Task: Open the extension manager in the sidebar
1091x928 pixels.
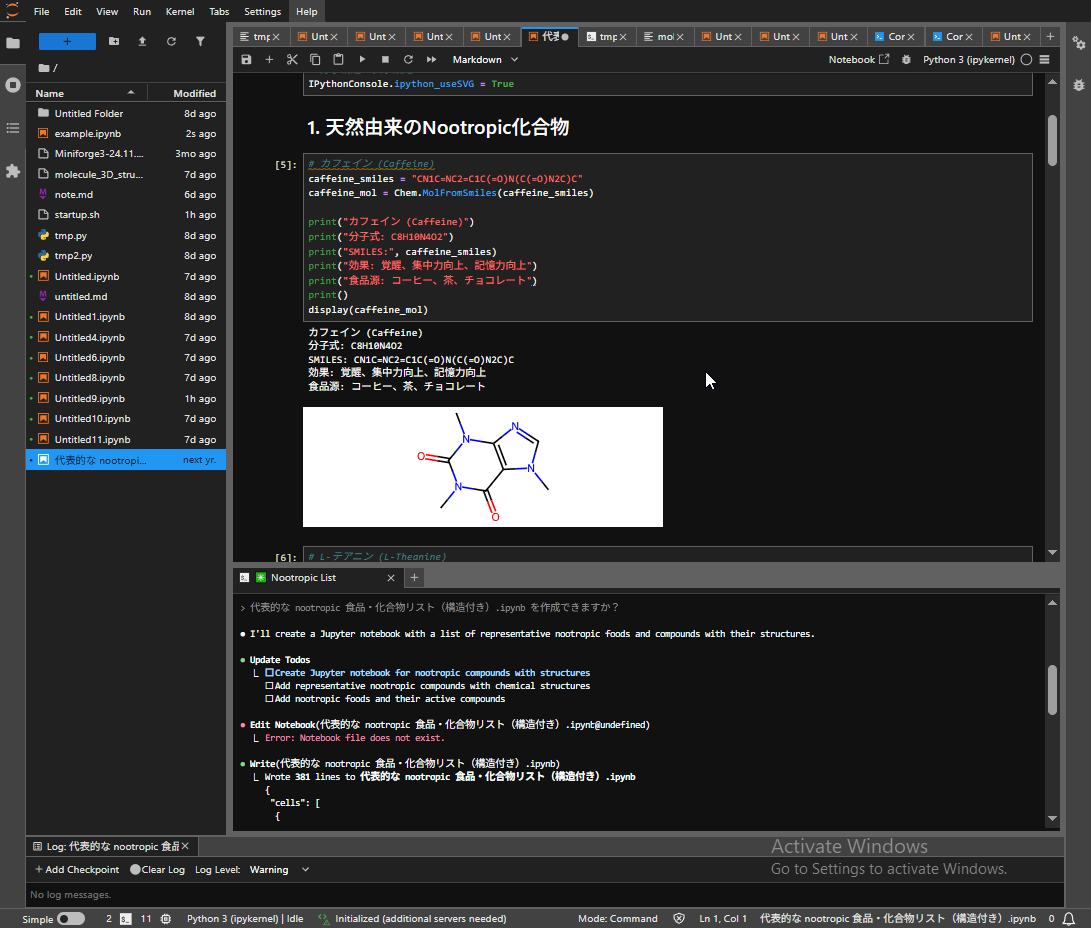Action: click(12, 170)
